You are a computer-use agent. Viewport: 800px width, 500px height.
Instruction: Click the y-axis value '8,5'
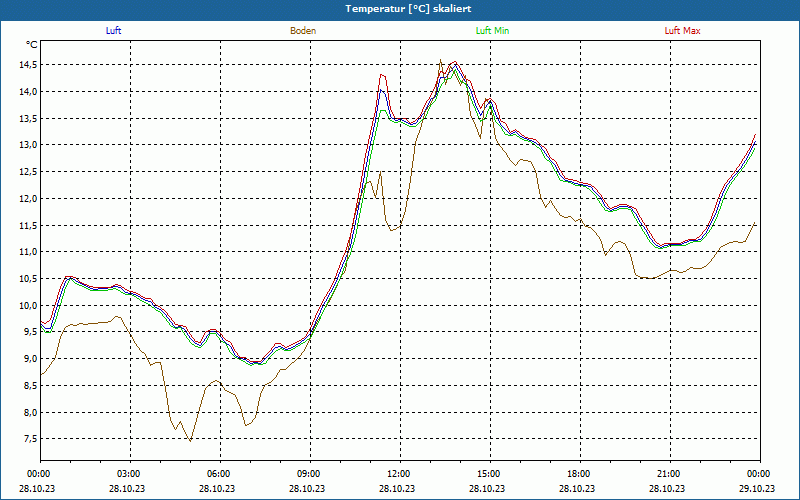(31, 386)
